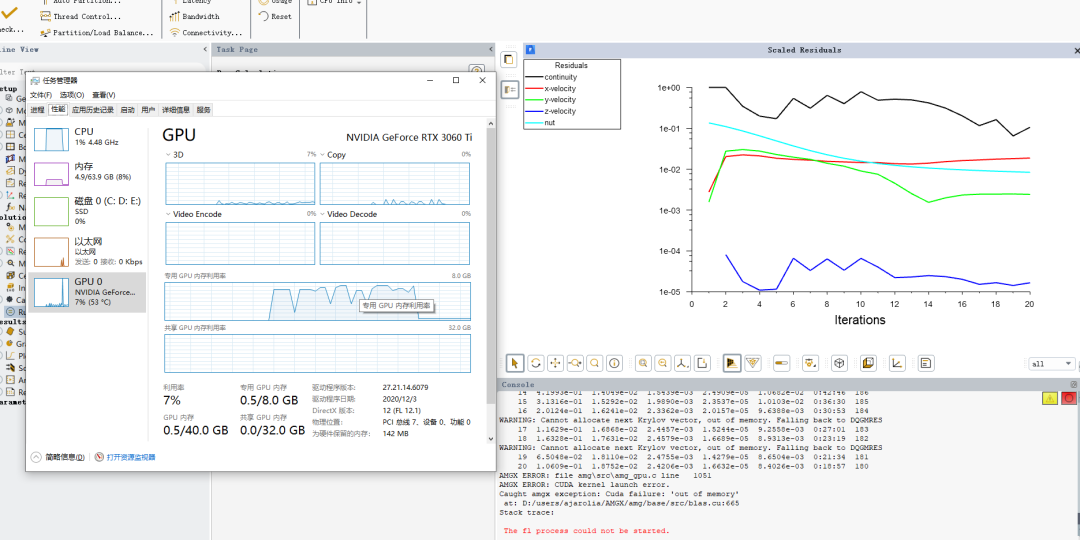Click the yellow warning icon in Console
This screenshot has height=540, width=1080.
[1049, 398]
